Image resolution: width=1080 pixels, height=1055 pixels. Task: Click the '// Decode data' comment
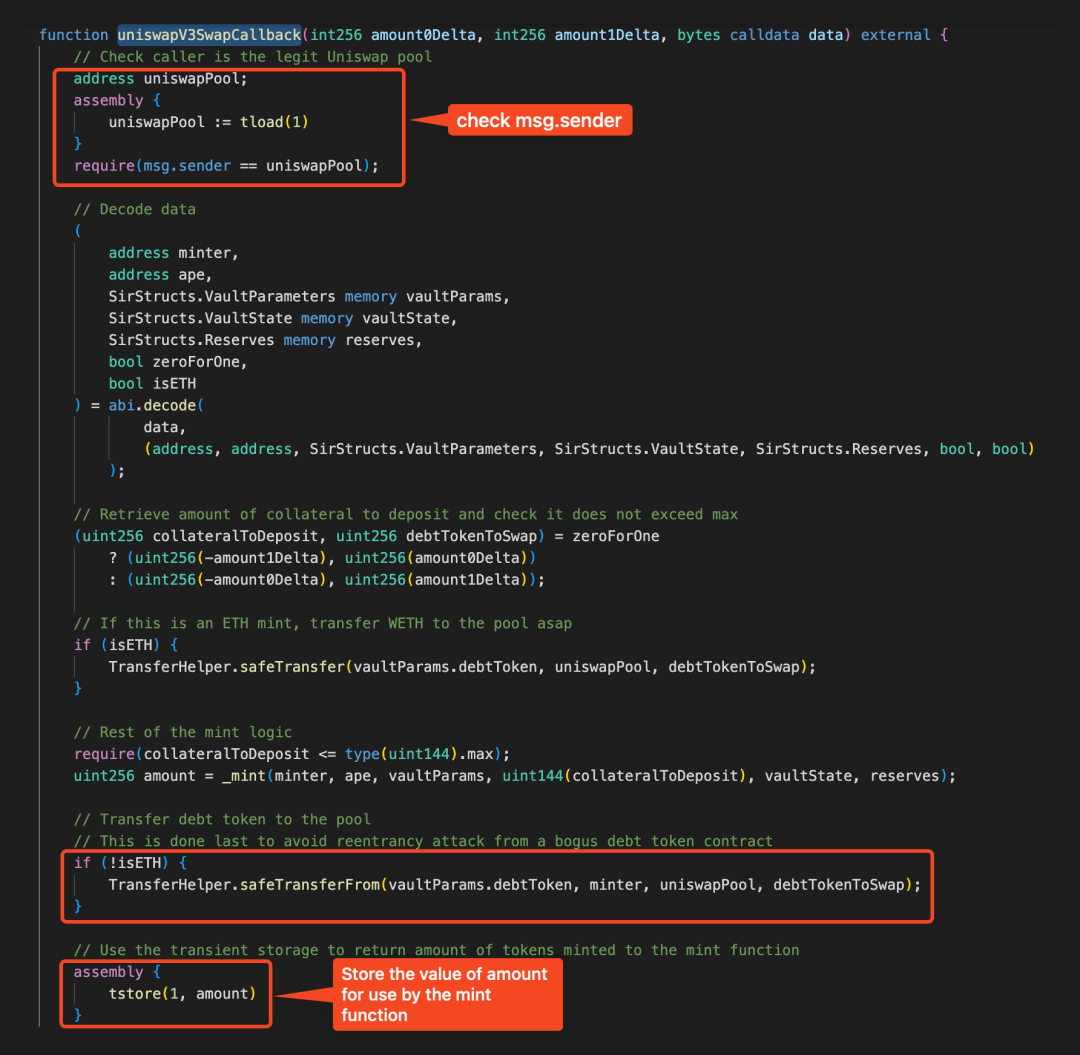(x=134, y=209)
